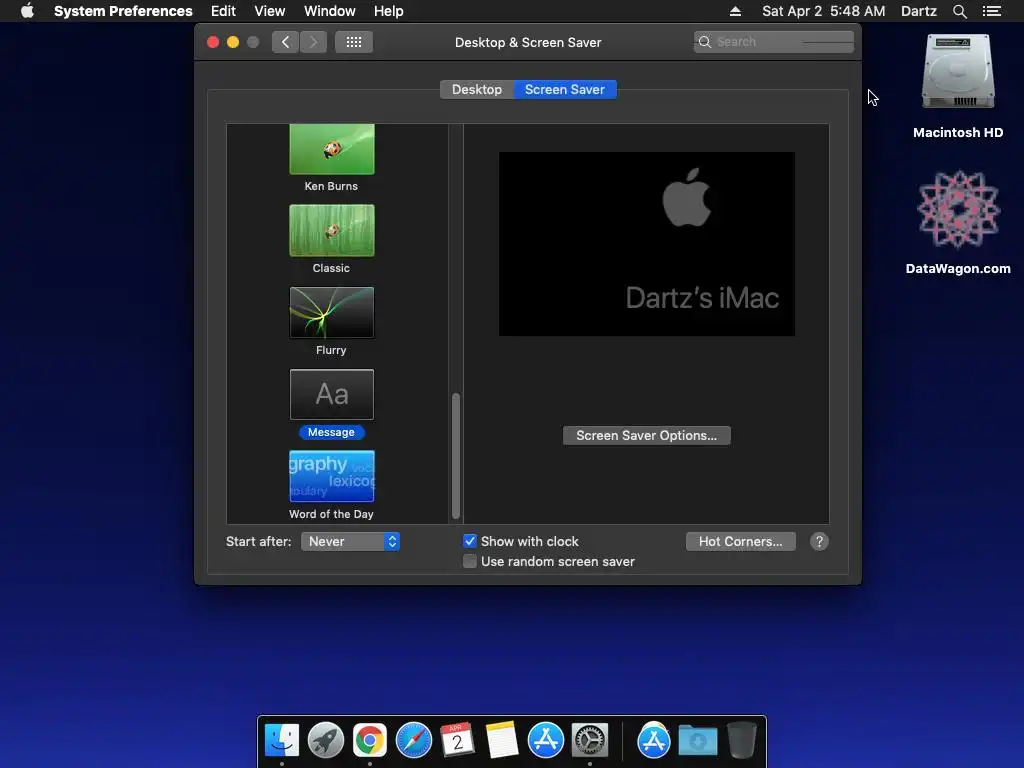Click the back navigation arrow
1024x768 pixels.
click(285, 42)
